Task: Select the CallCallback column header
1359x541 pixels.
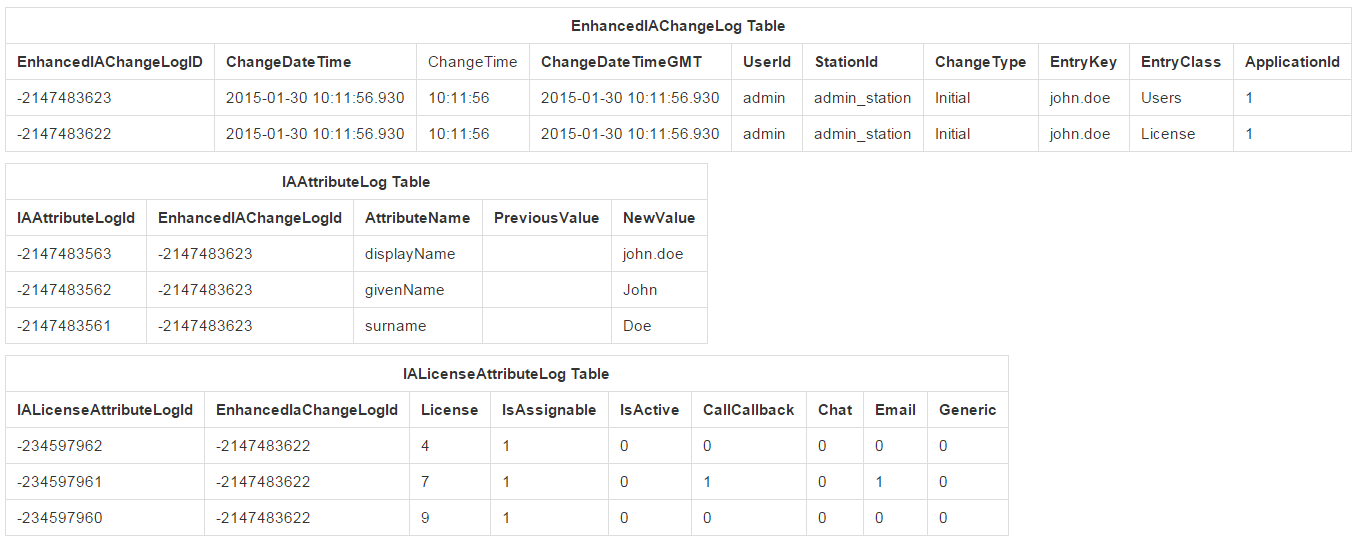Action: pyautogui.click(x=748, y=410)
